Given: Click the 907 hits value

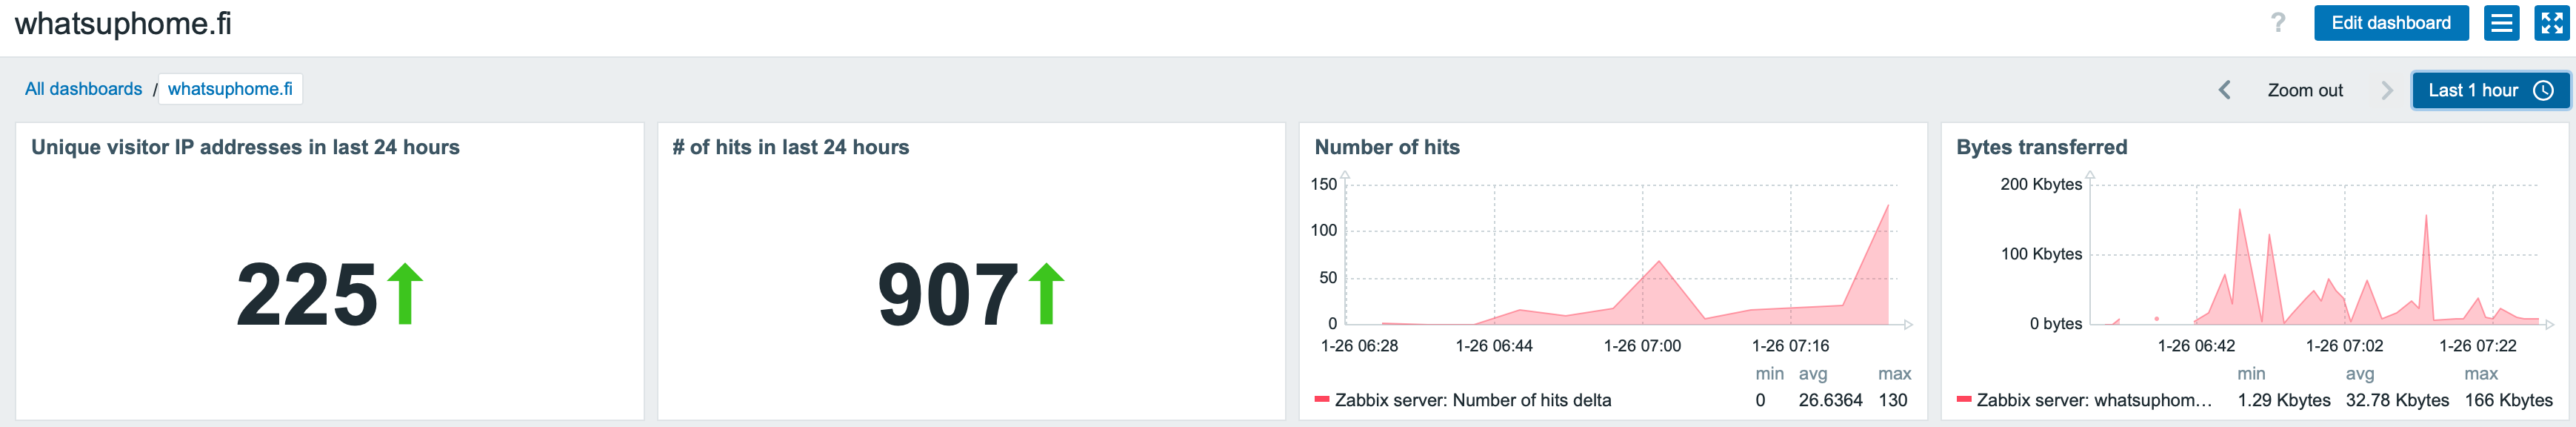Looking at the screenshot, I should point(948,294).
